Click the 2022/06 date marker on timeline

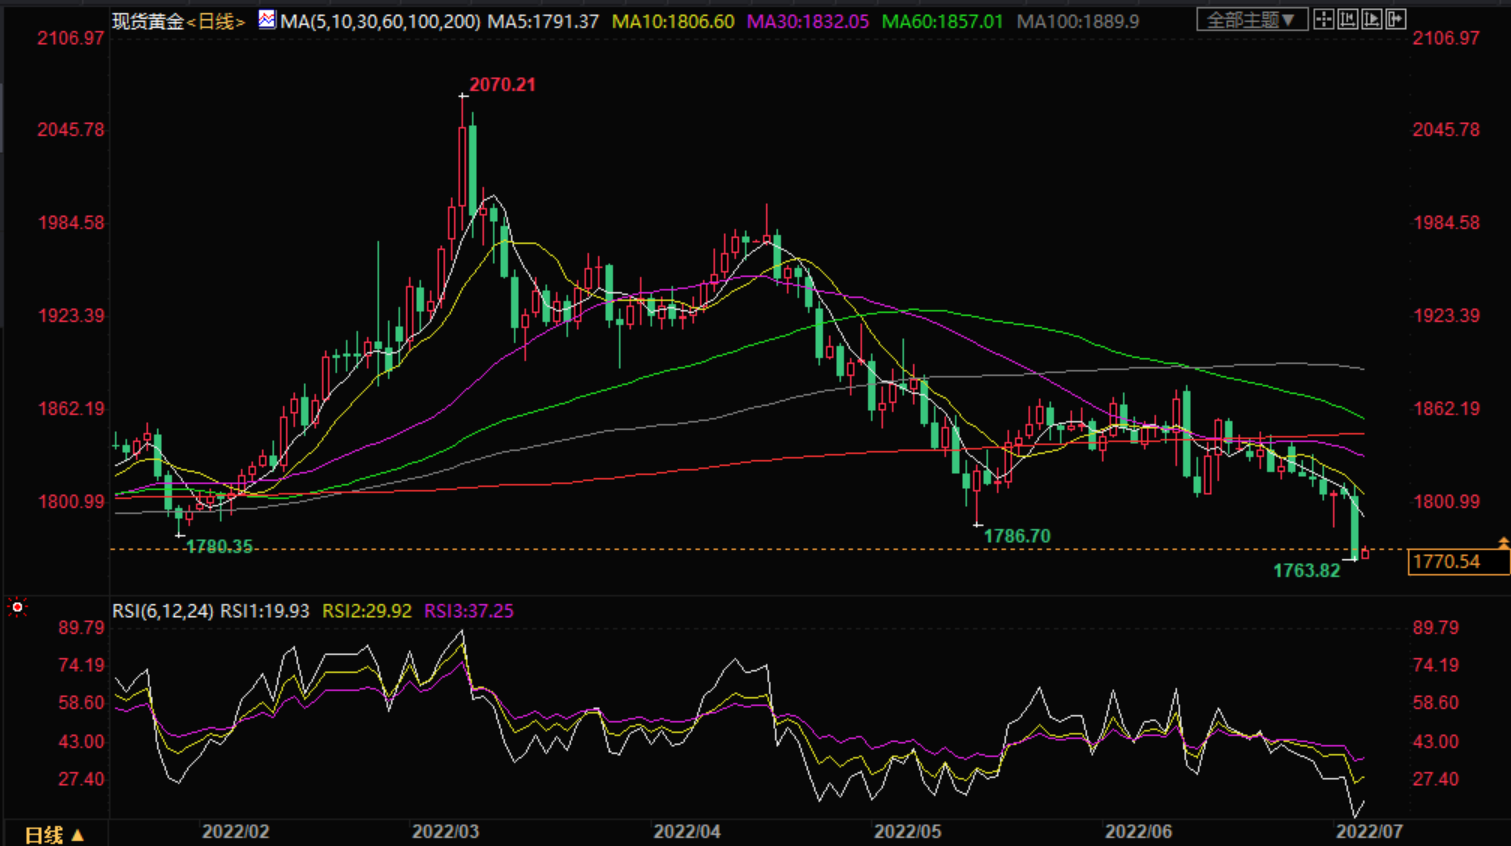1138,832
